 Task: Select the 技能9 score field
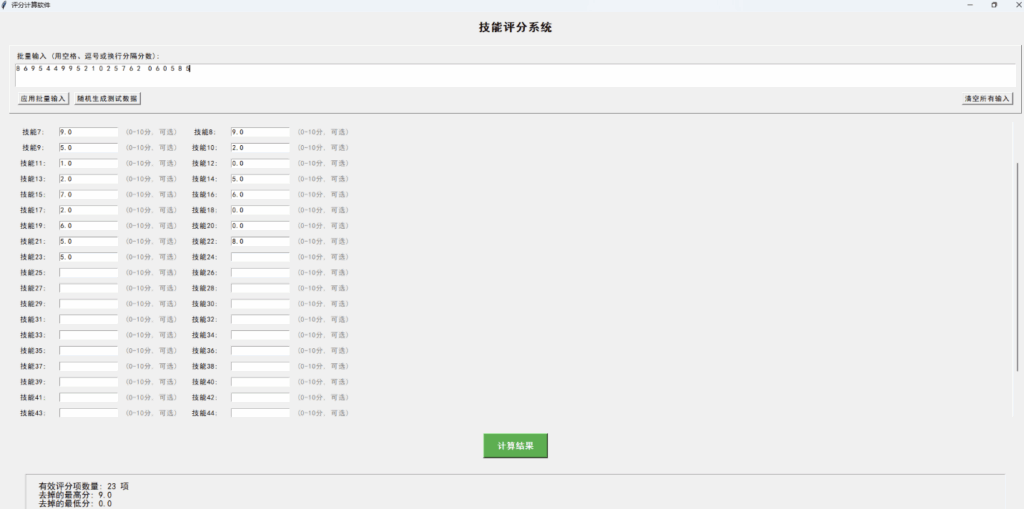(88, 148)
